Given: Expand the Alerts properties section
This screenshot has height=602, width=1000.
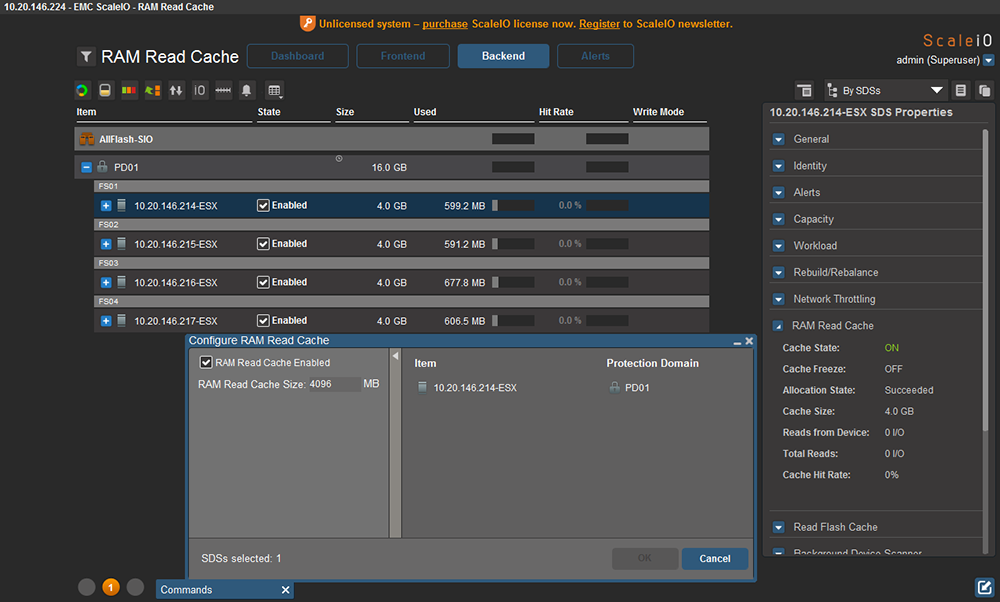Looking at the screenshot, I should coord(779,193).
